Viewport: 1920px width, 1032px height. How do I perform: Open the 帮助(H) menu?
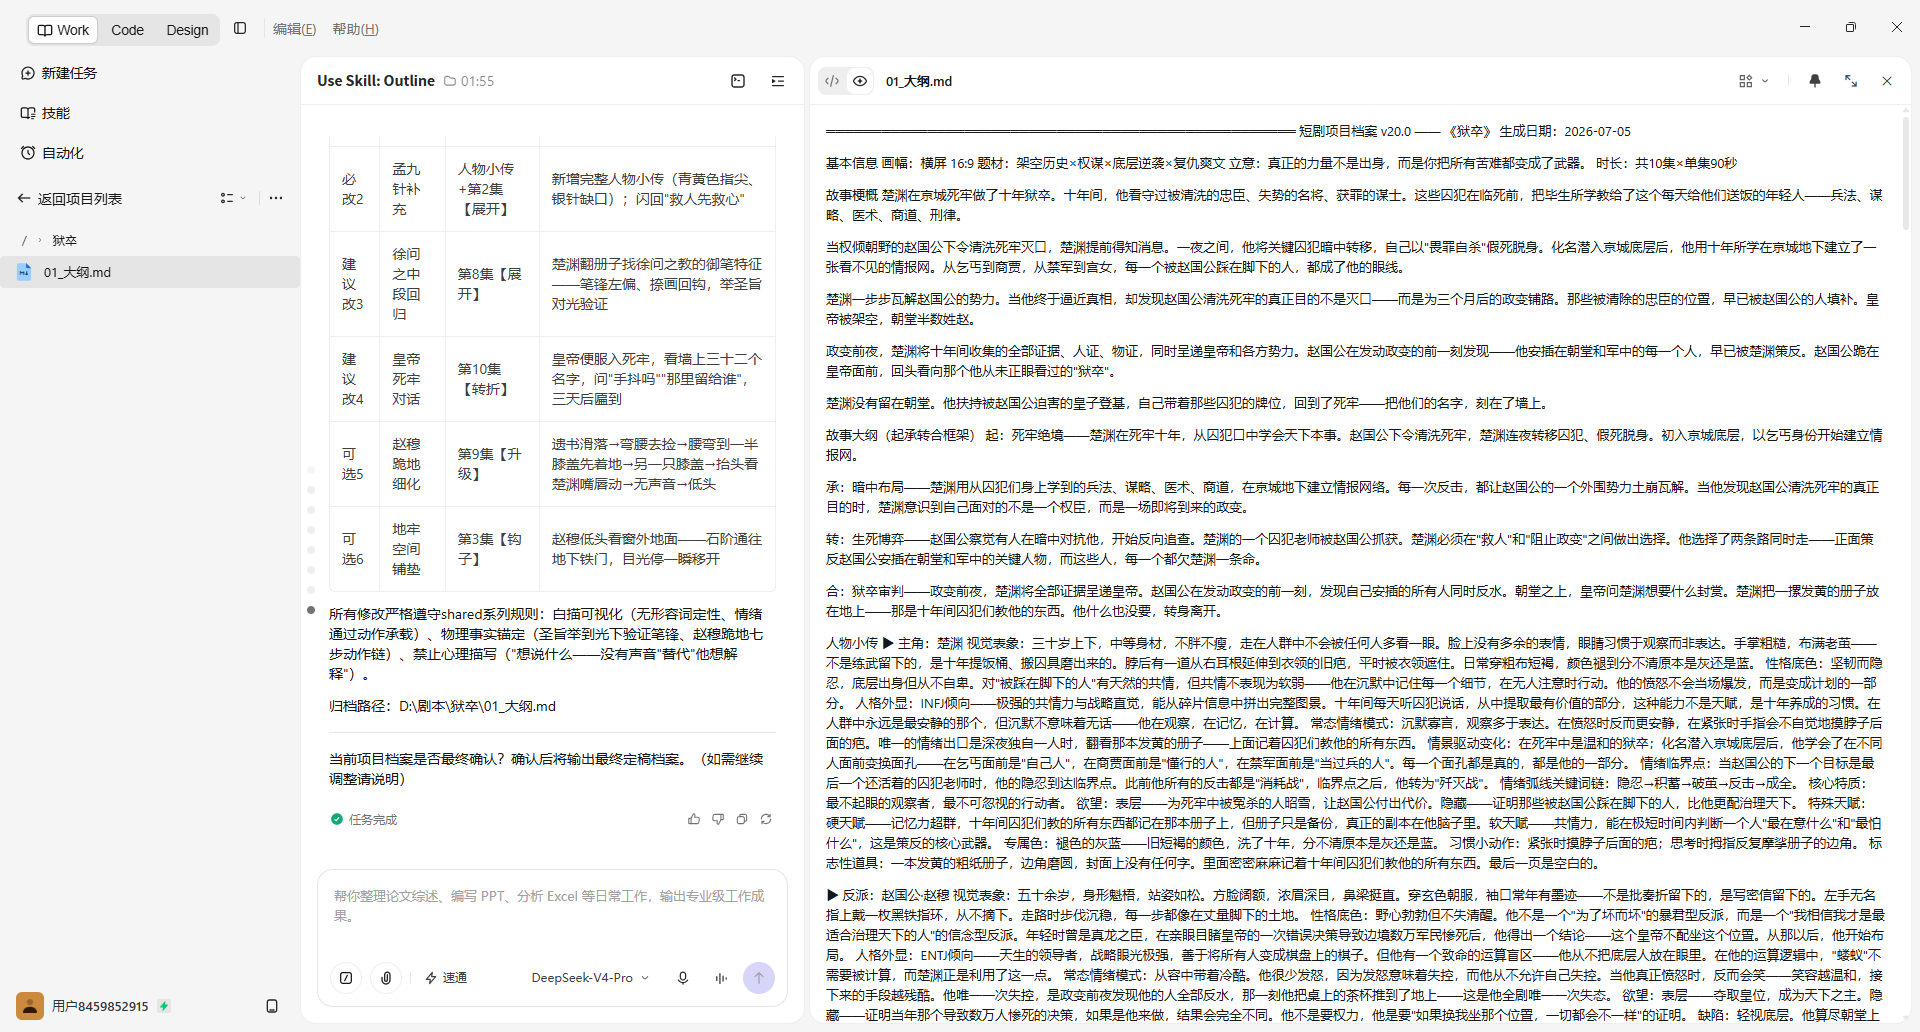(355, 30)
